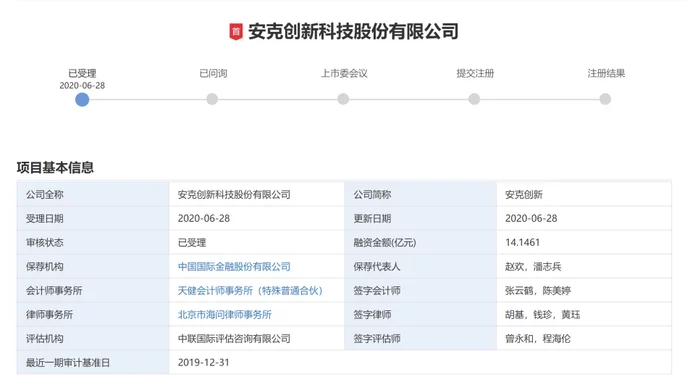
Task: Click the 已受理 stage label
Action: 82,73
